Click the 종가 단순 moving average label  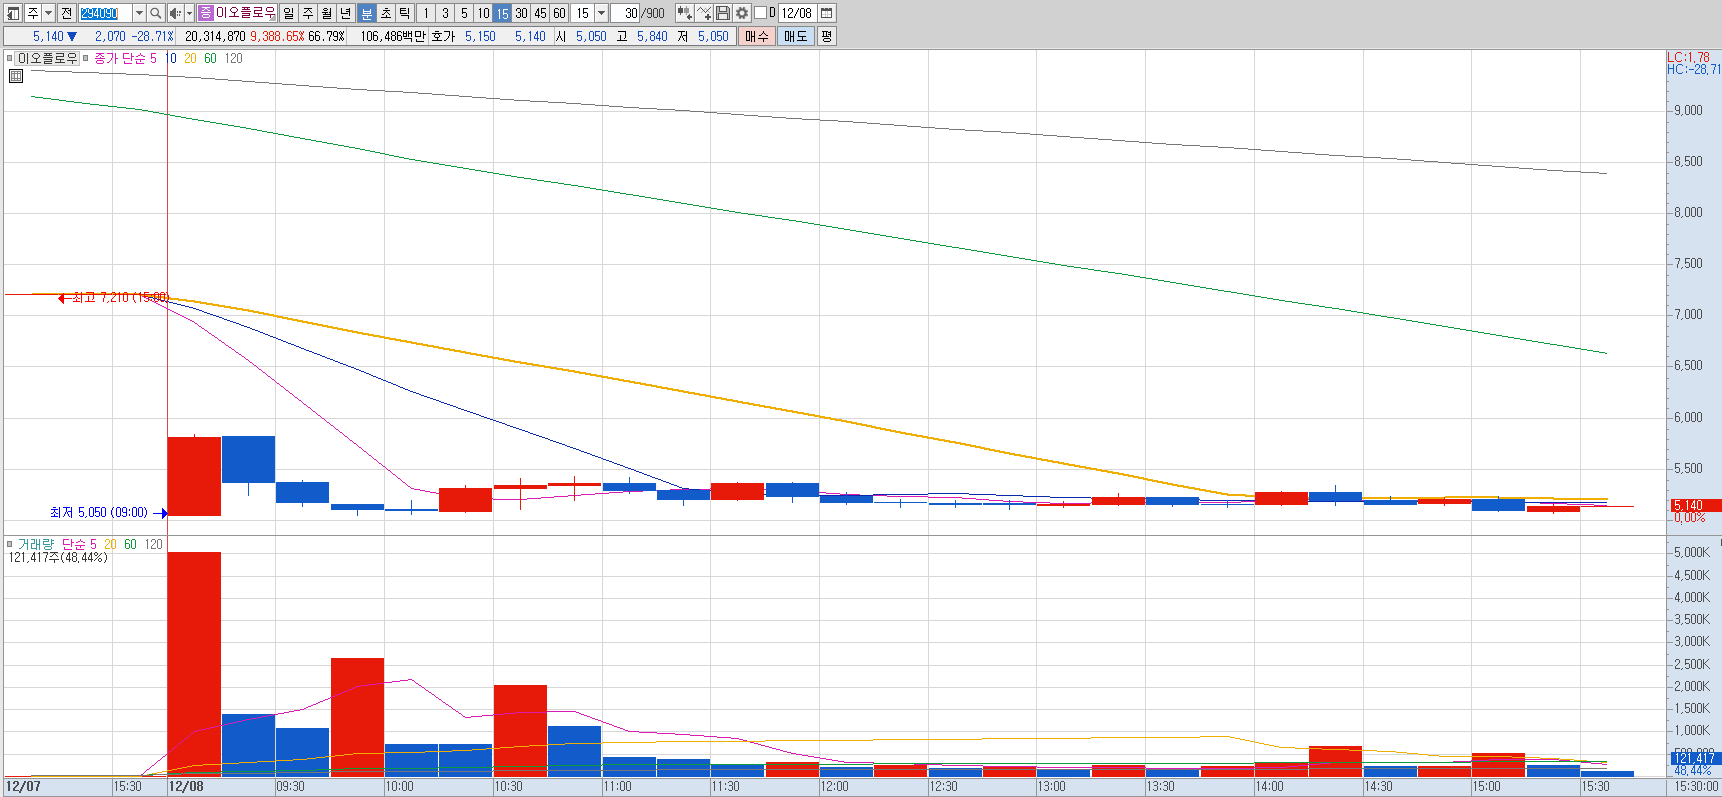point(120,58)
